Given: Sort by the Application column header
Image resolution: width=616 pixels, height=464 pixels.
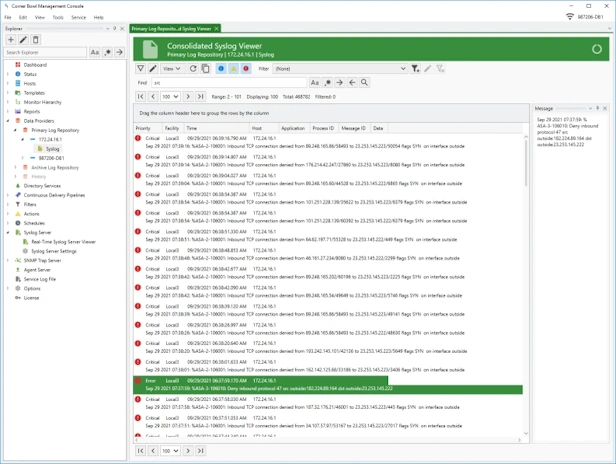Looking at the screenshot, I should click(x=293, y=128).
